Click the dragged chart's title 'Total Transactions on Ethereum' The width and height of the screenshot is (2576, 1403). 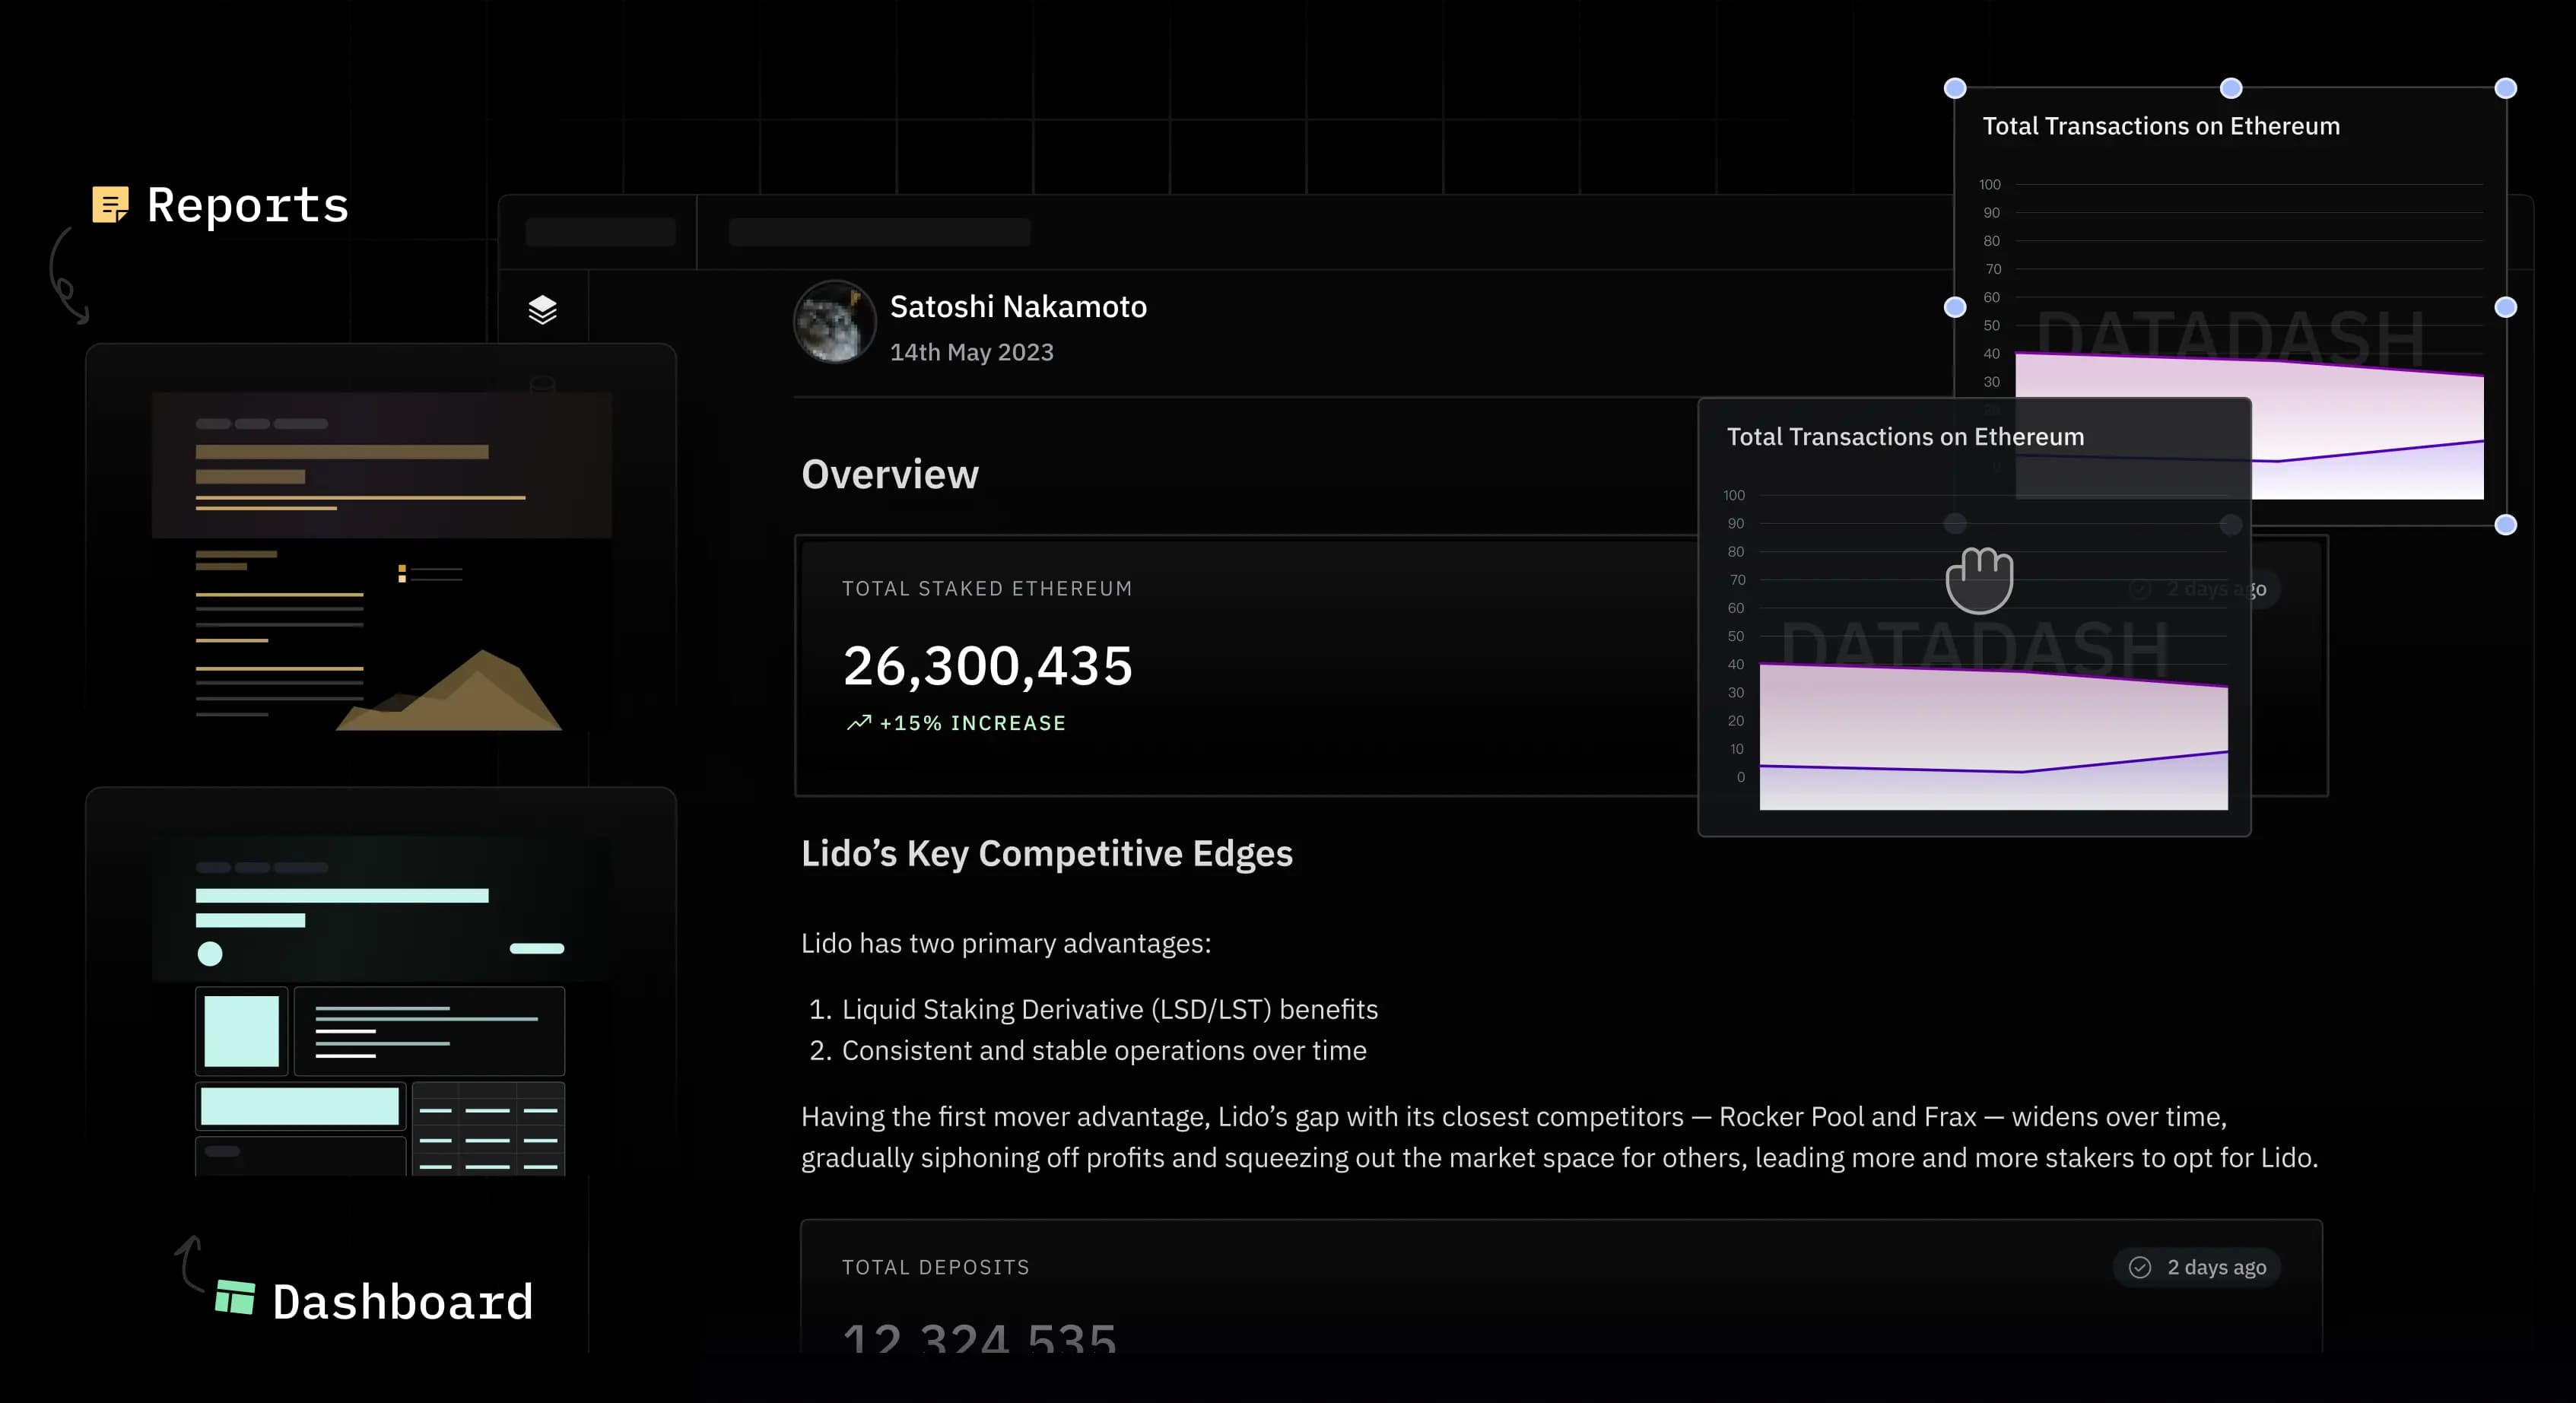click(1905, 437)
